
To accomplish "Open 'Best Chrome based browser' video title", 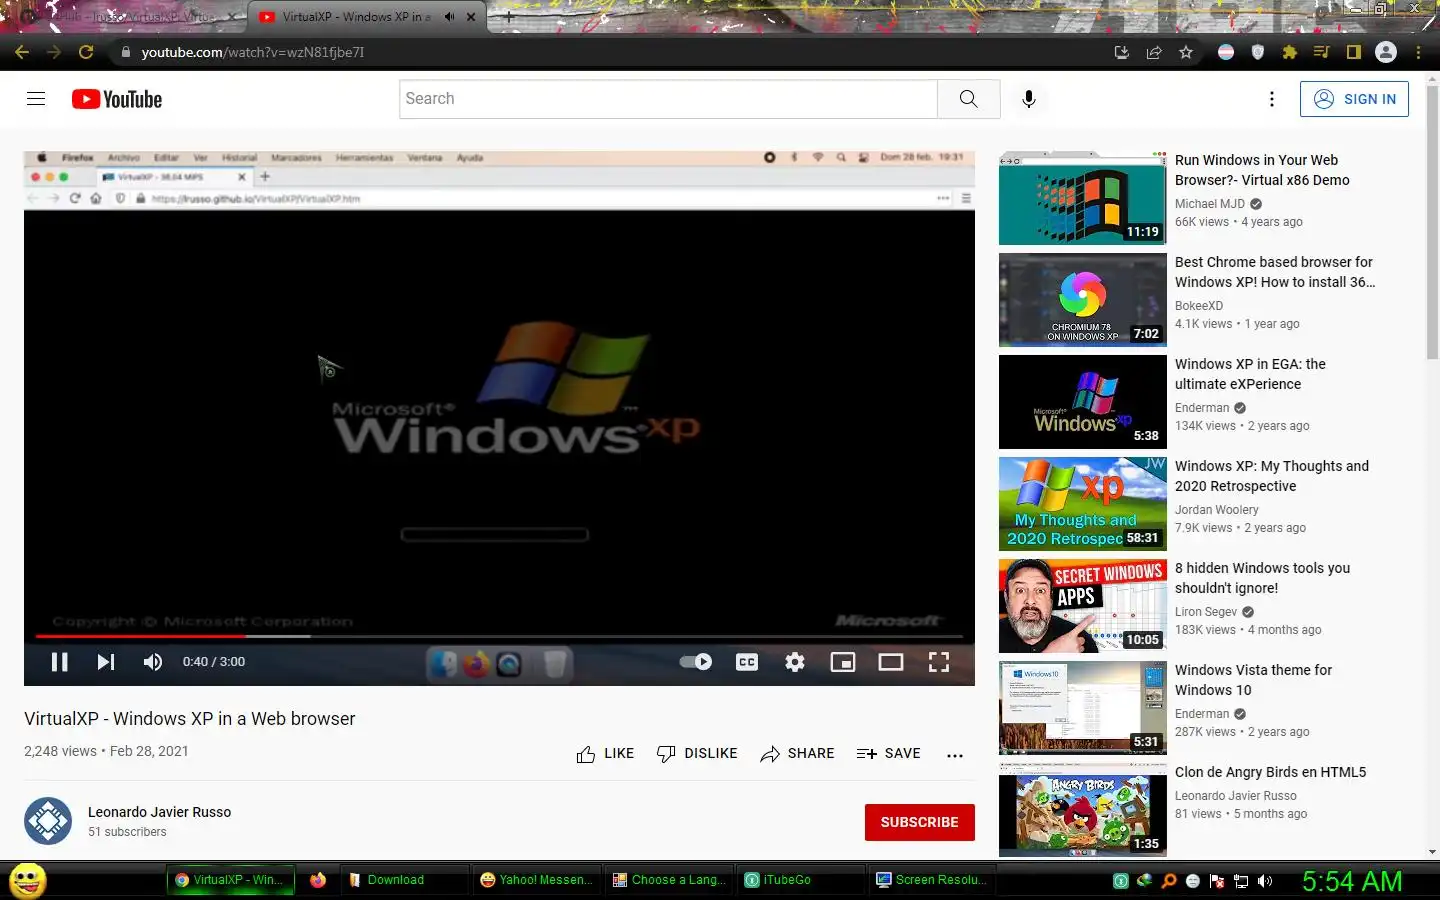I will click(x=1275, y=272).
